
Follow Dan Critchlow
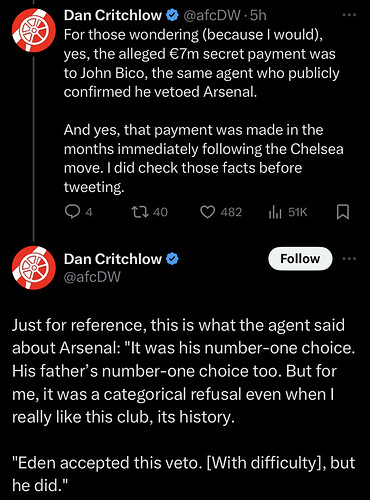[x=300, y=259]
